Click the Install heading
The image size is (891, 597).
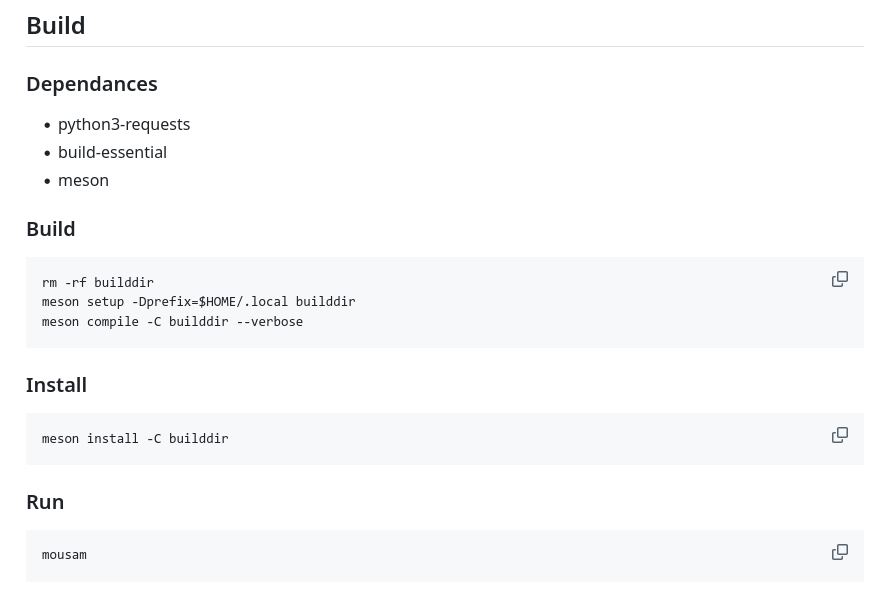(56, 385)
